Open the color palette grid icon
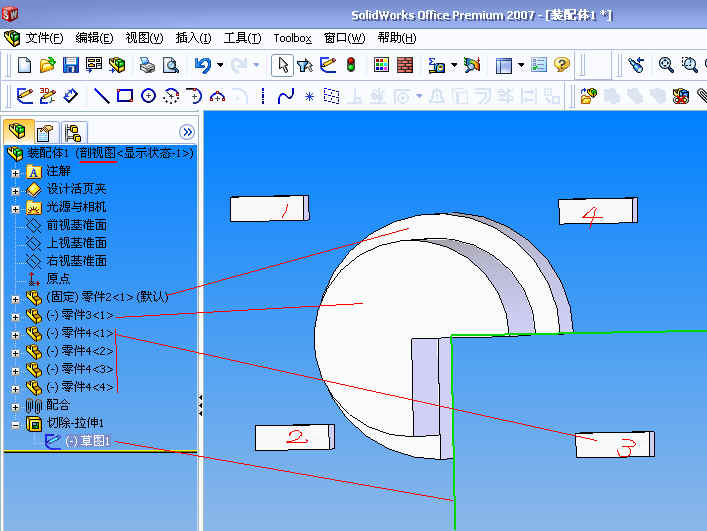The image size is (707, 531). pyautogui.click(x=381, y=65)
